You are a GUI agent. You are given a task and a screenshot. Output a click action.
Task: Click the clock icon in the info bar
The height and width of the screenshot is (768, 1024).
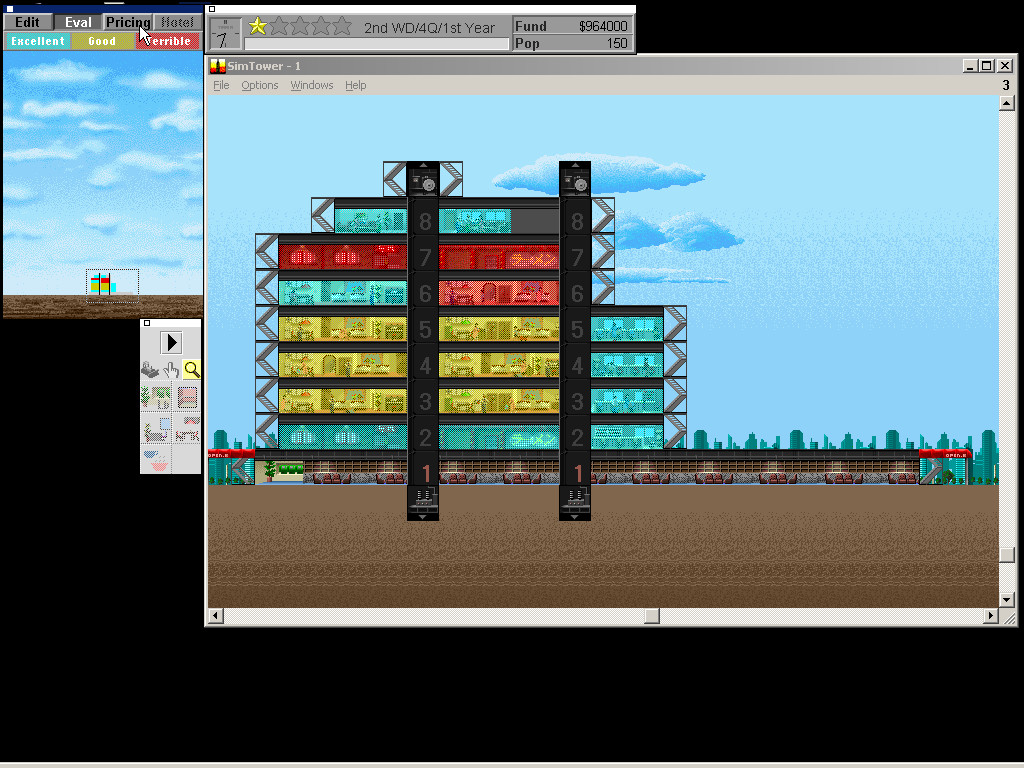(225, 34)
